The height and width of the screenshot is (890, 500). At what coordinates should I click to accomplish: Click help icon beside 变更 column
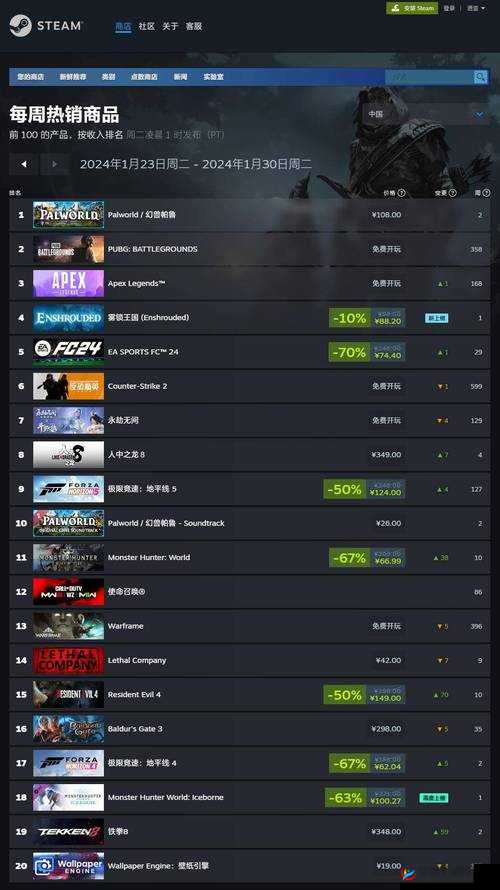(453, 193)
